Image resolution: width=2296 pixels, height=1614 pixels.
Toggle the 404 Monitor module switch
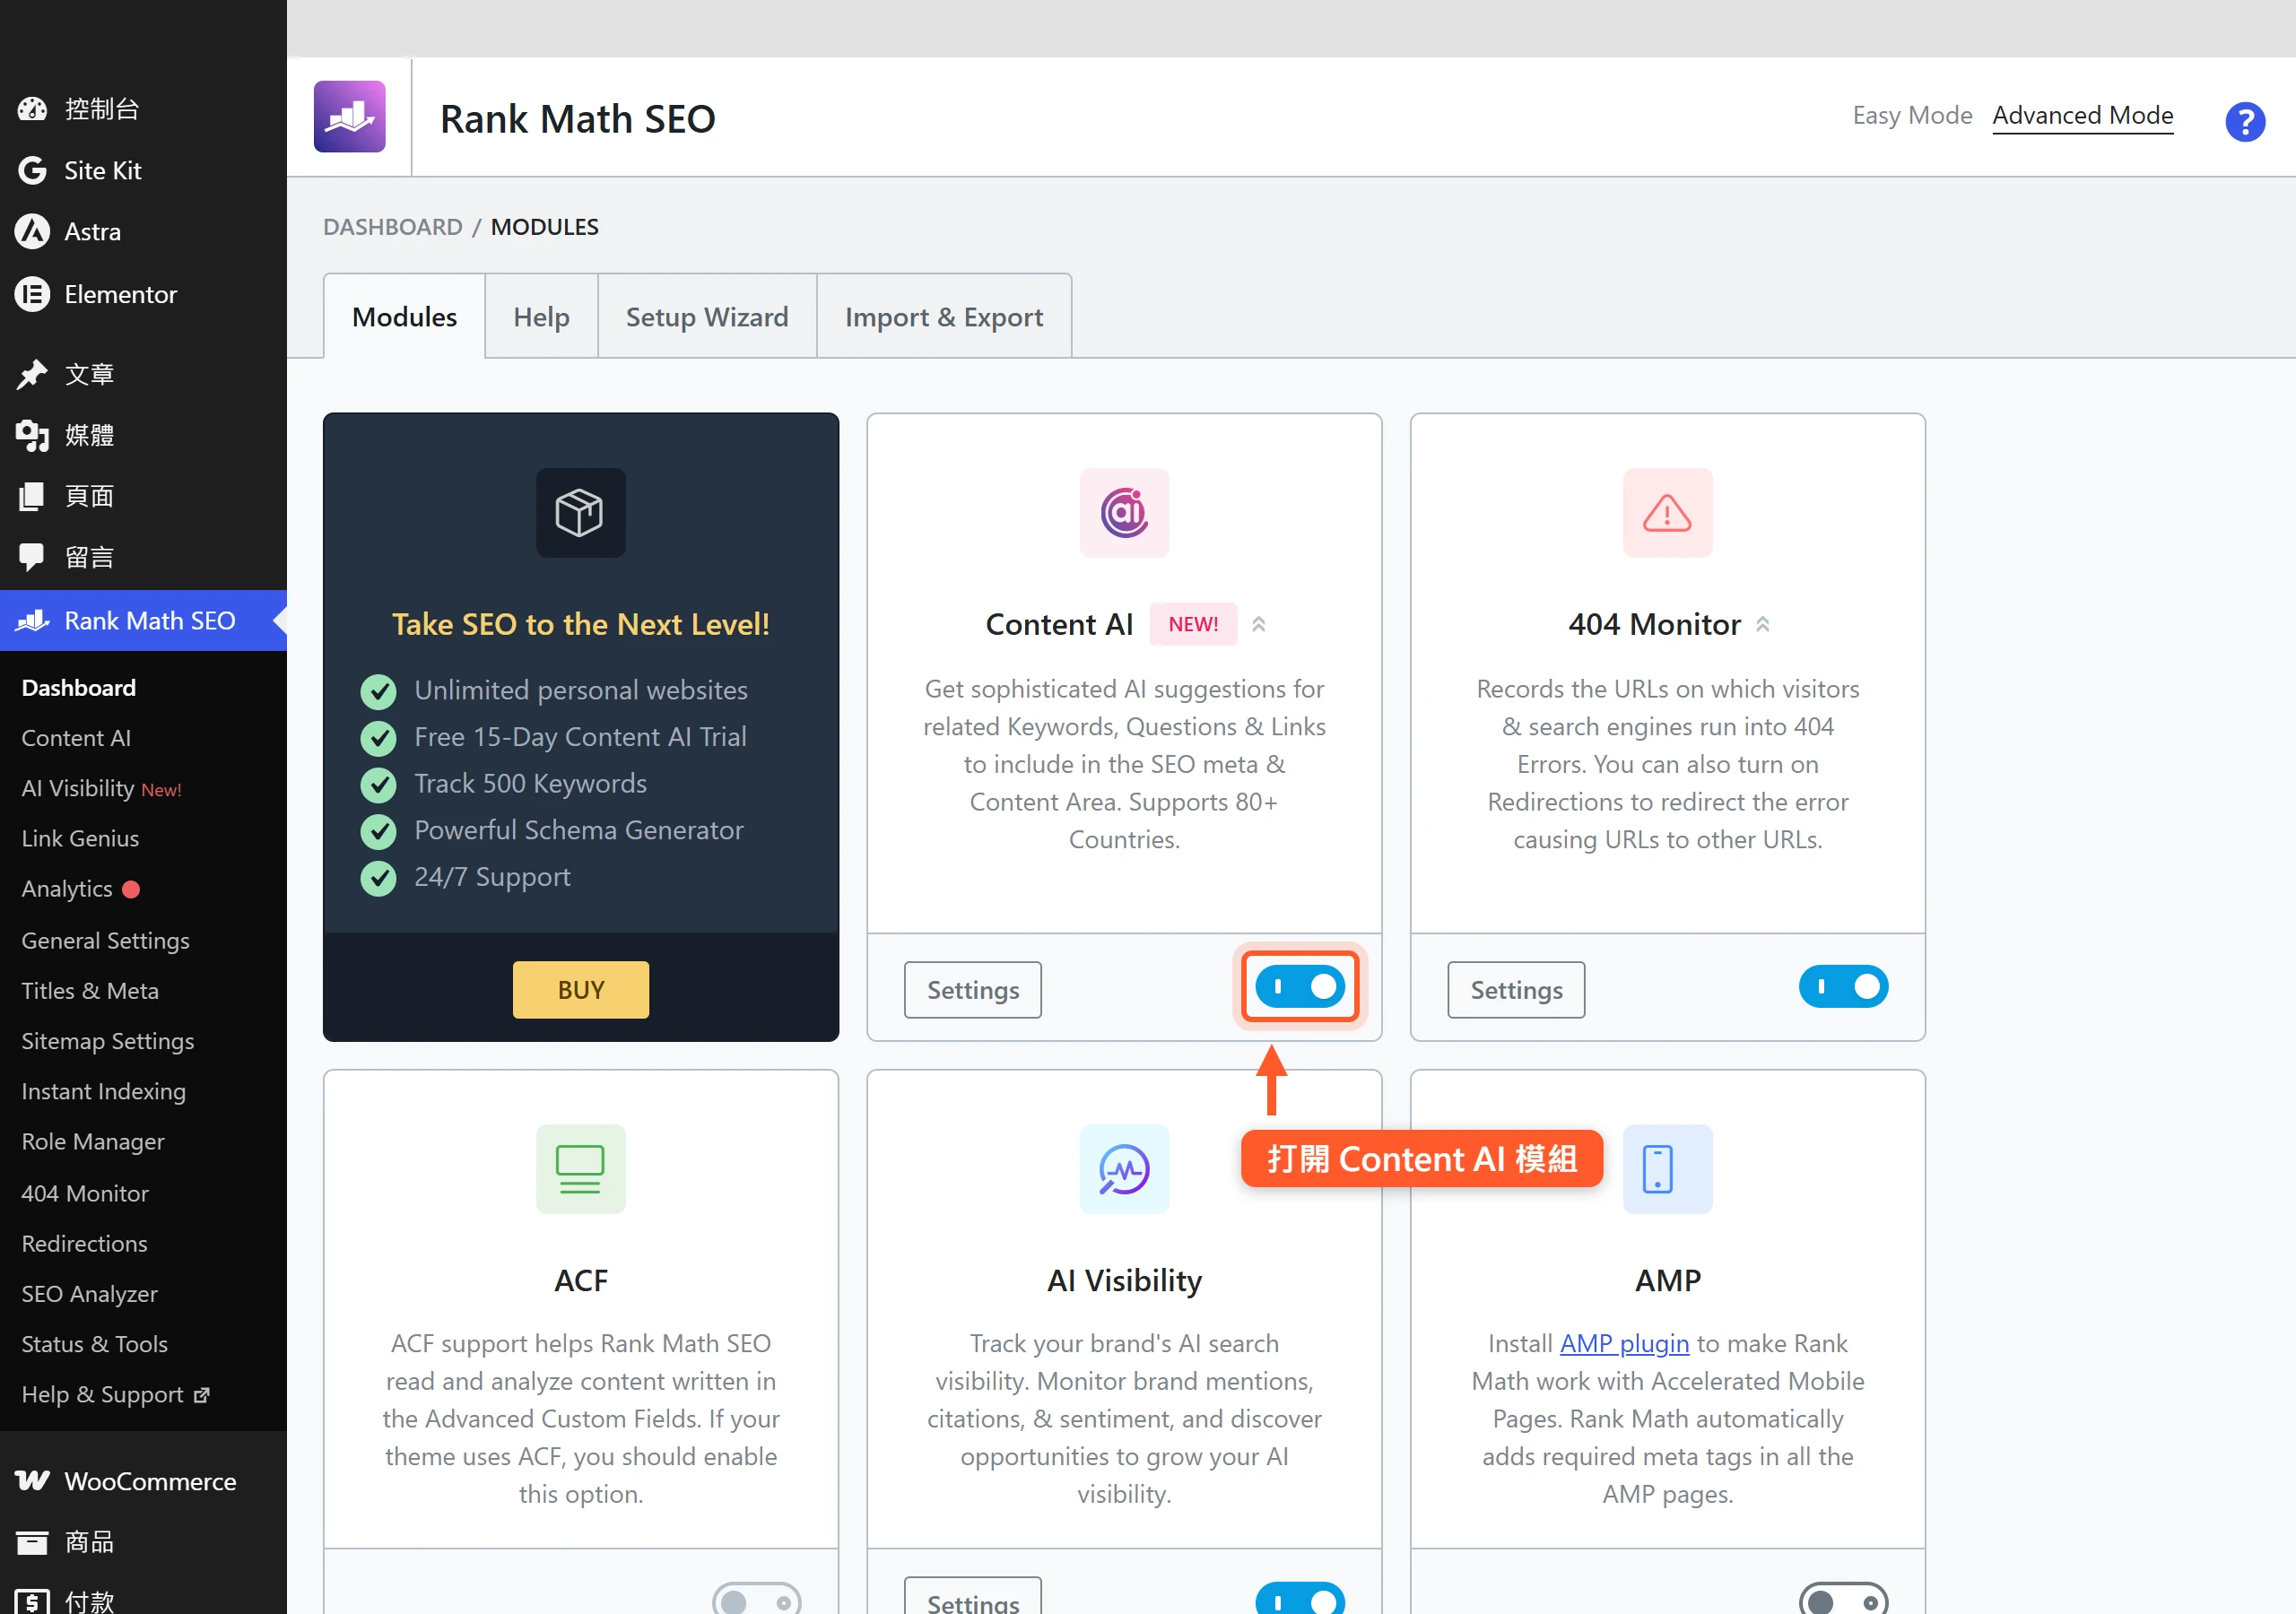tap(1843, 987)
